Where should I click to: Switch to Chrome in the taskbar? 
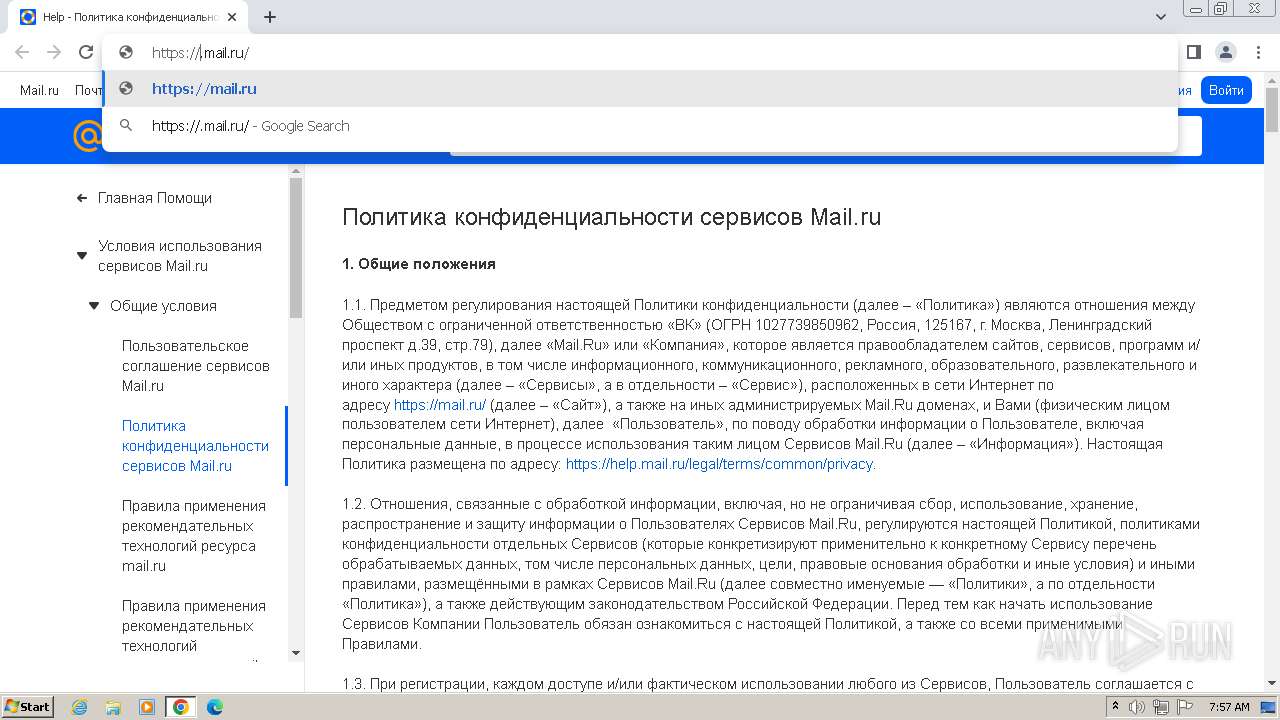181,707
